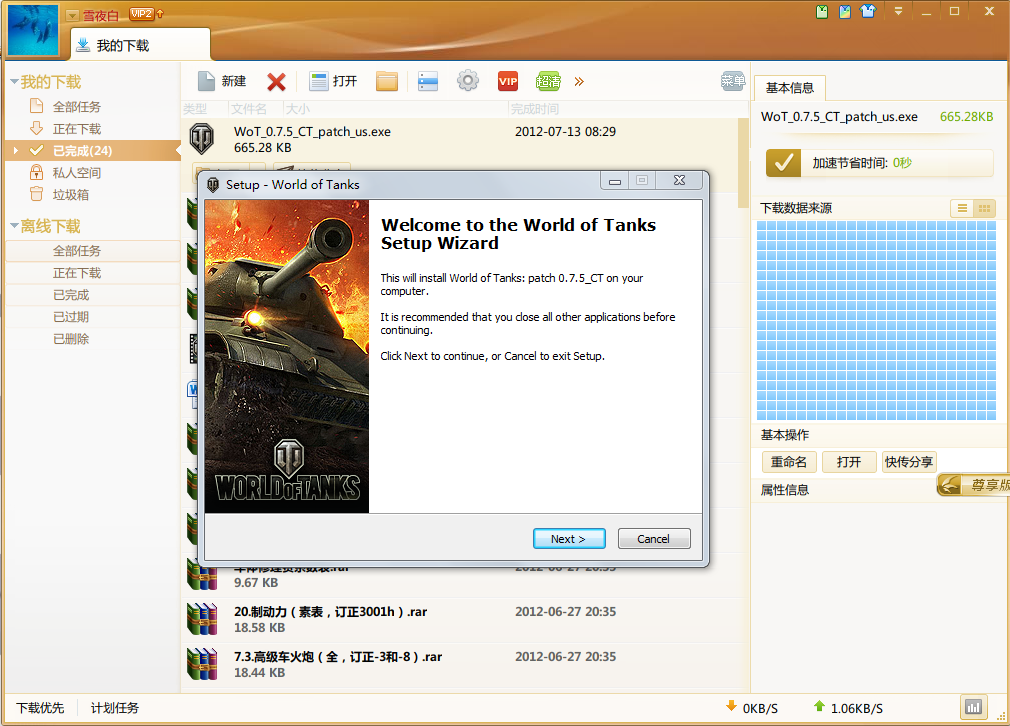This screenshot has width=1010, height=726.
Task: Click the skin shirt icon in title bar
Action: pos(868,12)
